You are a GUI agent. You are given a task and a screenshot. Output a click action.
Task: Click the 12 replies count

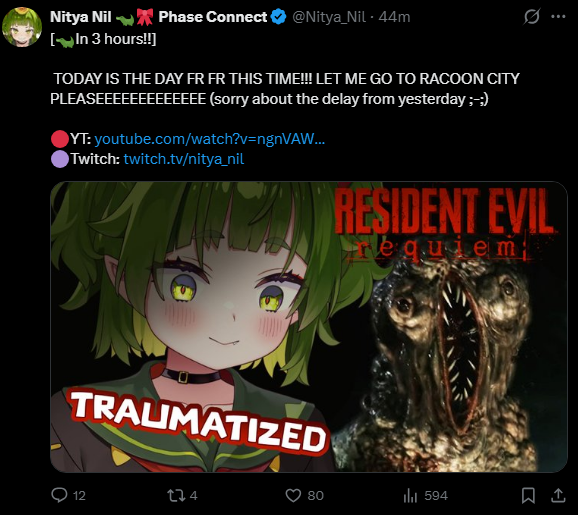click(x=79, y=495)
